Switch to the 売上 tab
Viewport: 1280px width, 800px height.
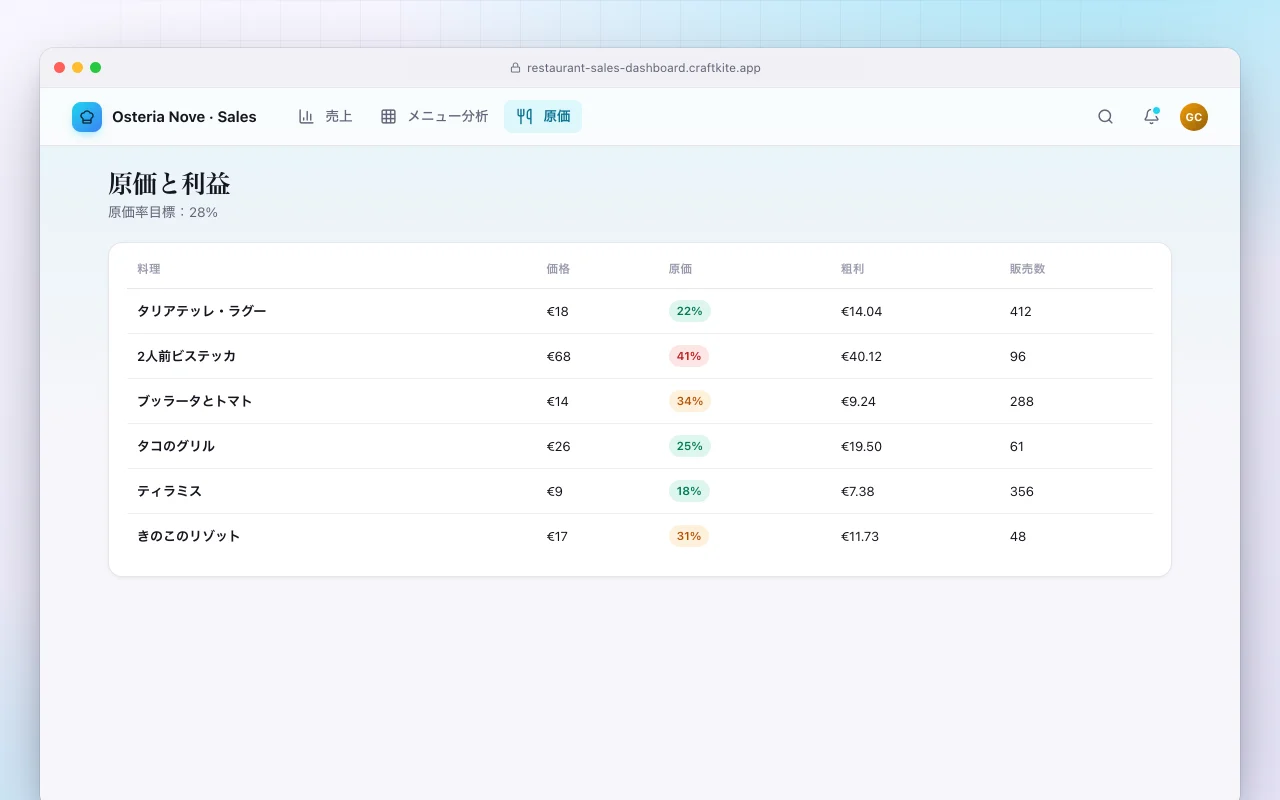326,117
